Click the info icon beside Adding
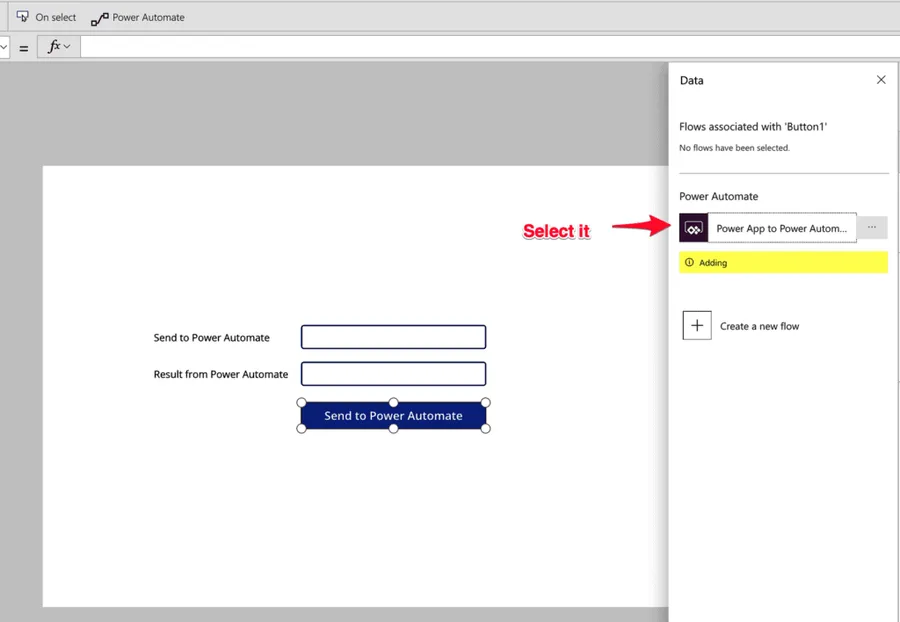This screenshot has width=900, height=622. (x=689, y=263)
